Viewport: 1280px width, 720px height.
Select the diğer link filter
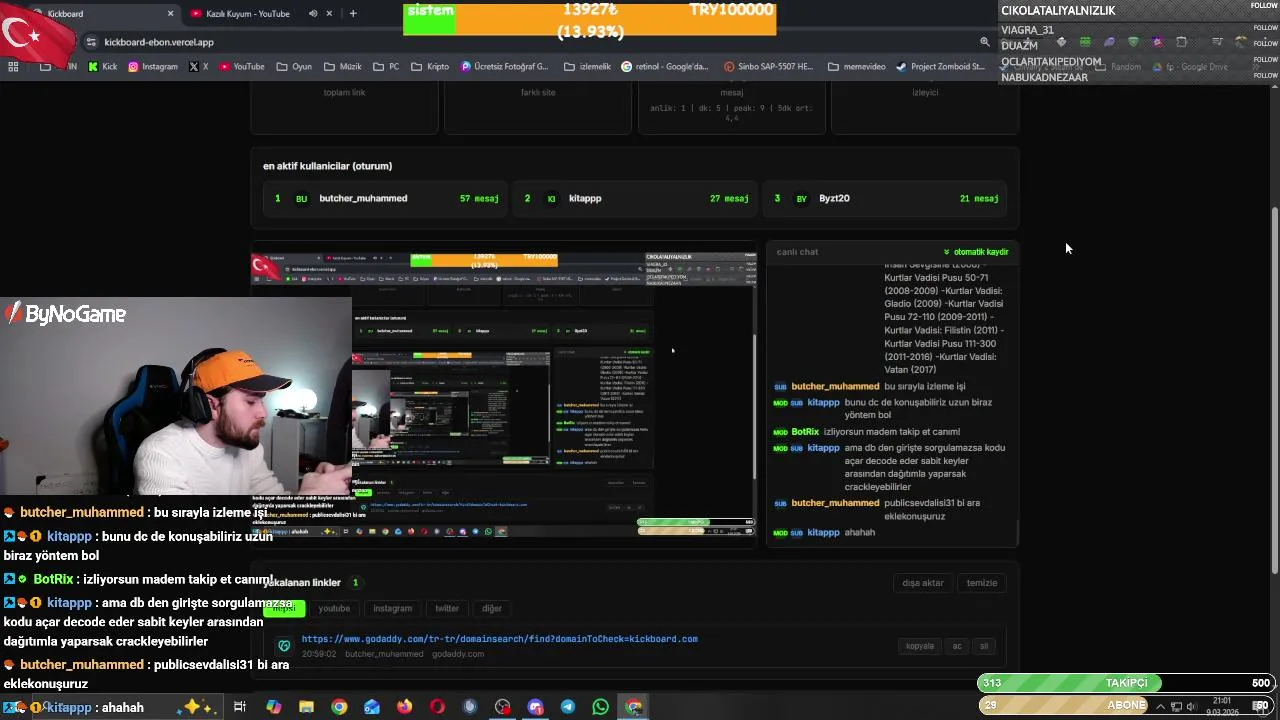pyautogui.click(x=492, y=608)
